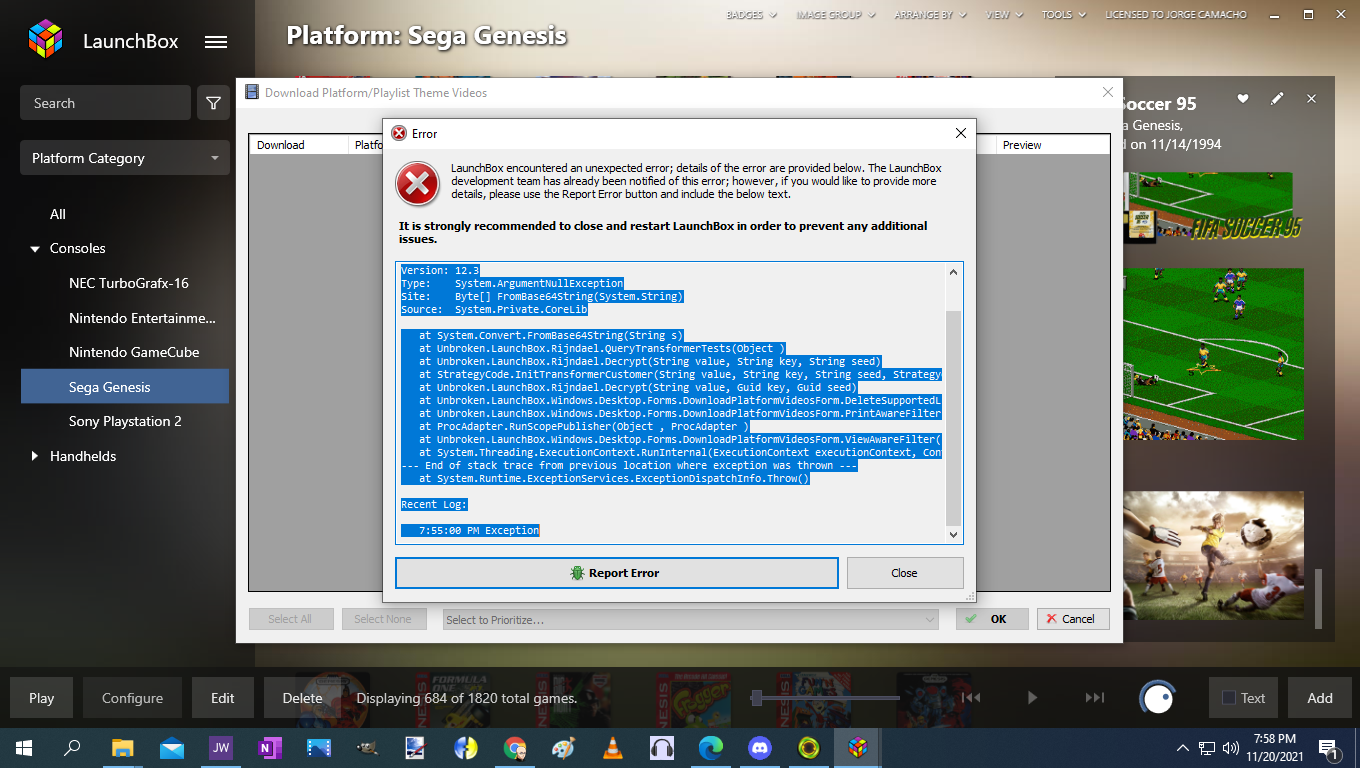The image size is (1360, 768).
Task: Click the FIFA Soccer 95 gameplay screenshot
Action: [1213, 354]
